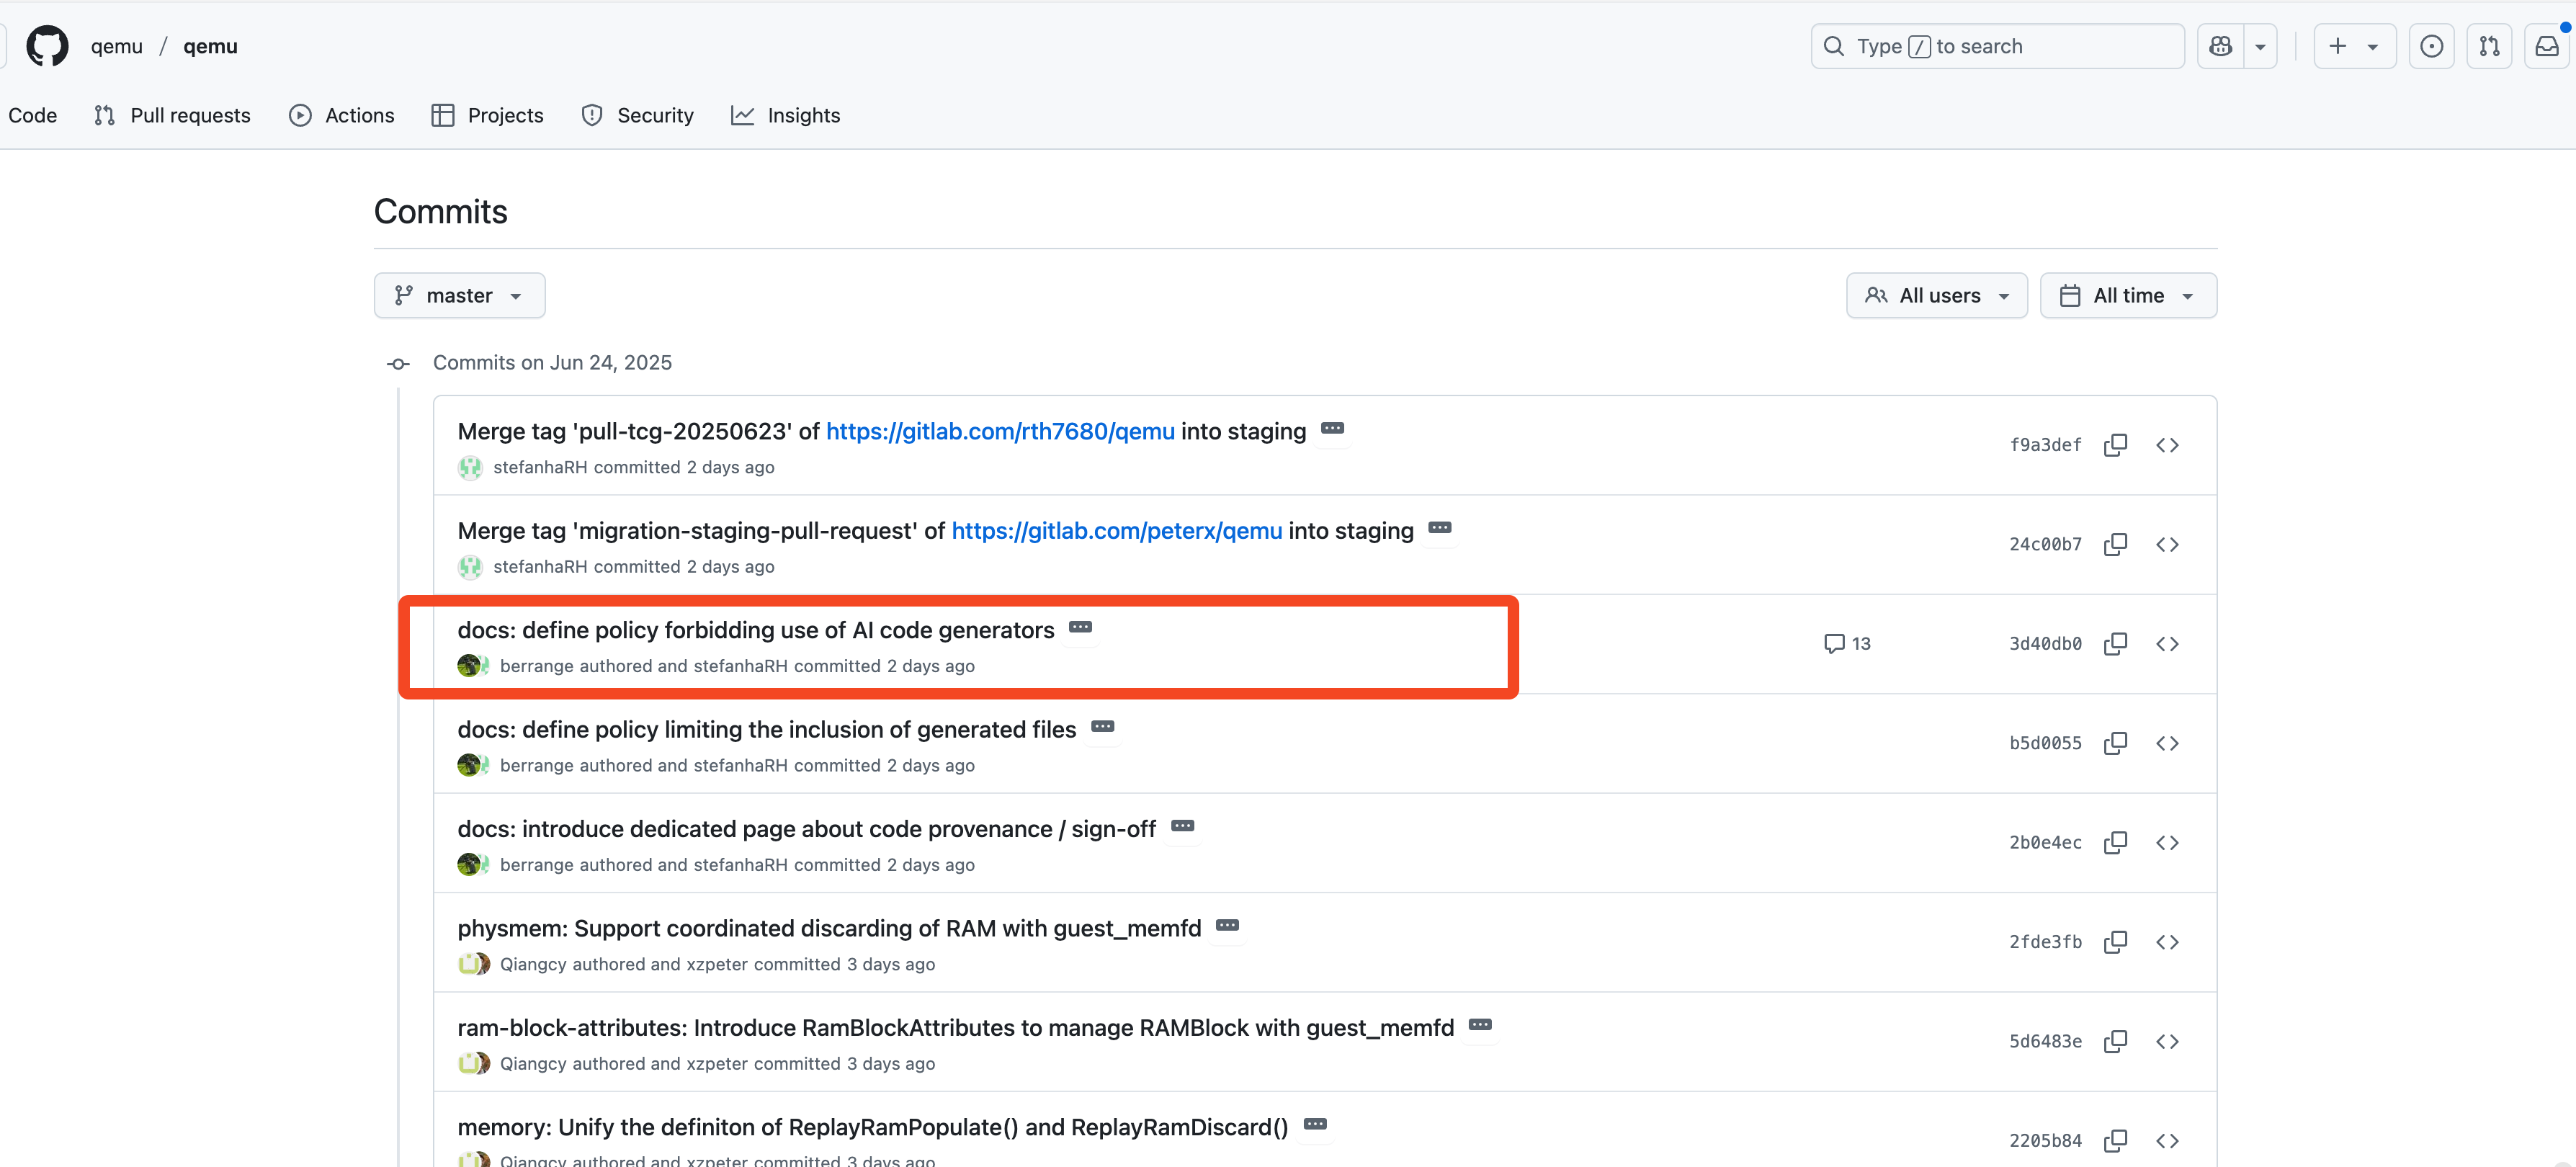The height and width of the screenshot is (1167, 2576).
Task: Open the GitHub home logo
Action: 47,46
